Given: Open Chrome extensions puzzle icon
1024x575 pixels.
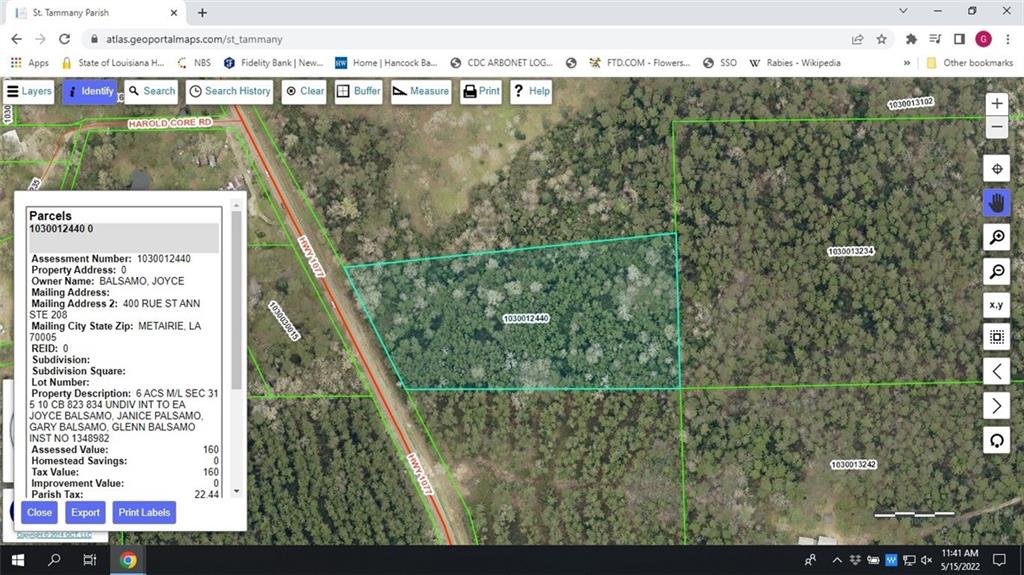Looking at the screenshot, I should click(x=911, y=39).
